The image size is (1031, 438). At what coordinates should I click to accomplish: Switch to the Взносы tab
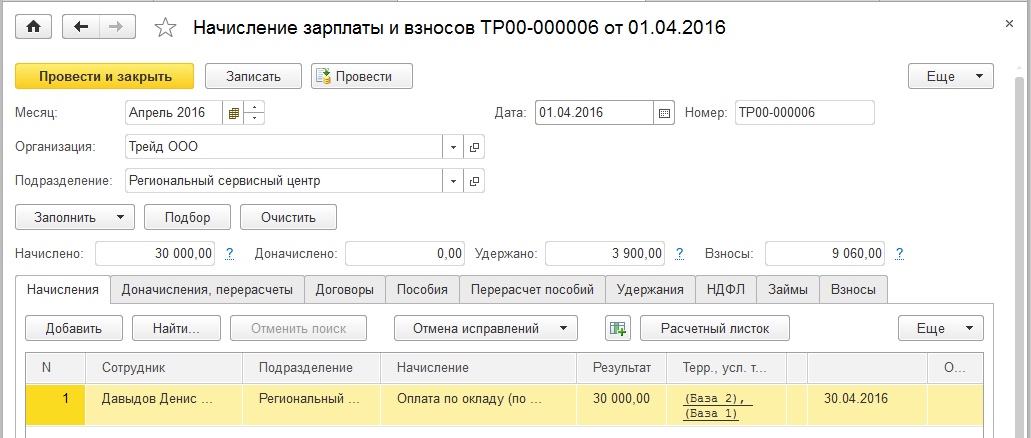tap(852, 289)
